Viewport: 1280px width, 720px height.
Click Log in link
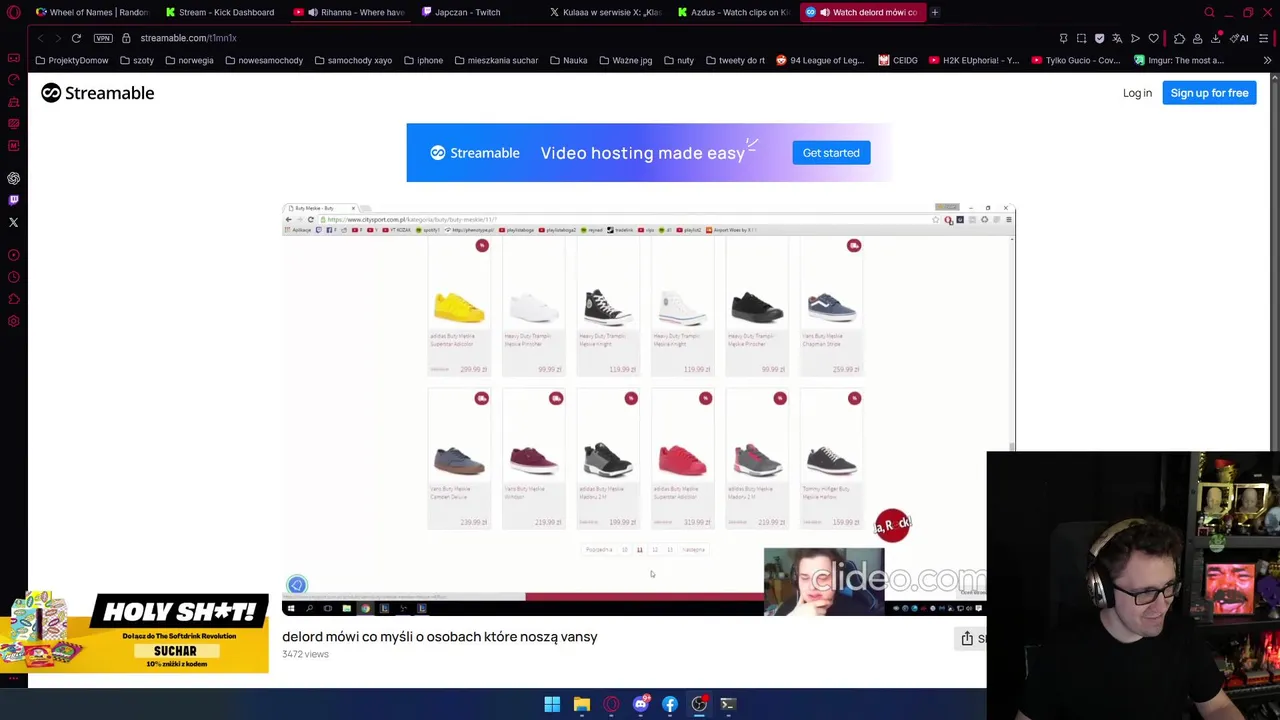[1137, 93]
